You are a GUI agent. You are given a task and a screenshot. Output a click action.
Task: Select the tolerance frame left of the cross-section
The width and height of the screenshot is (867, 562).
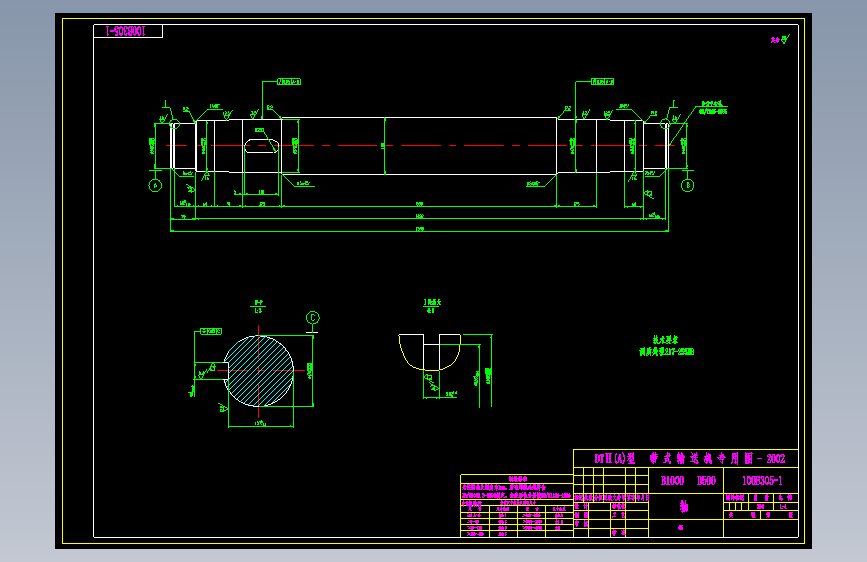211,331
